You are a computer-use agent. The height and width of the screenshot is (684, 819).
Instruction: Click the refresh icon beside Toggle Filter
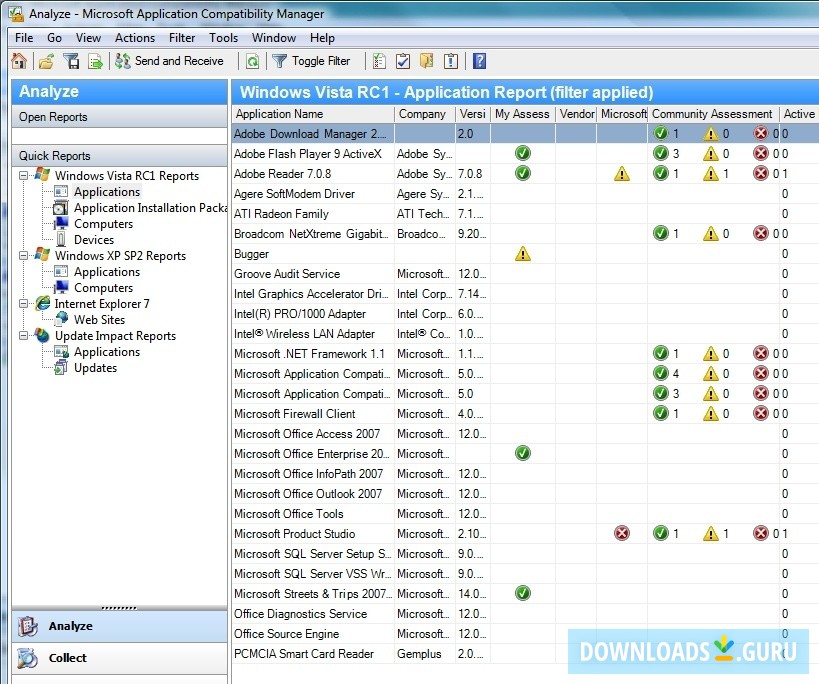253,61
